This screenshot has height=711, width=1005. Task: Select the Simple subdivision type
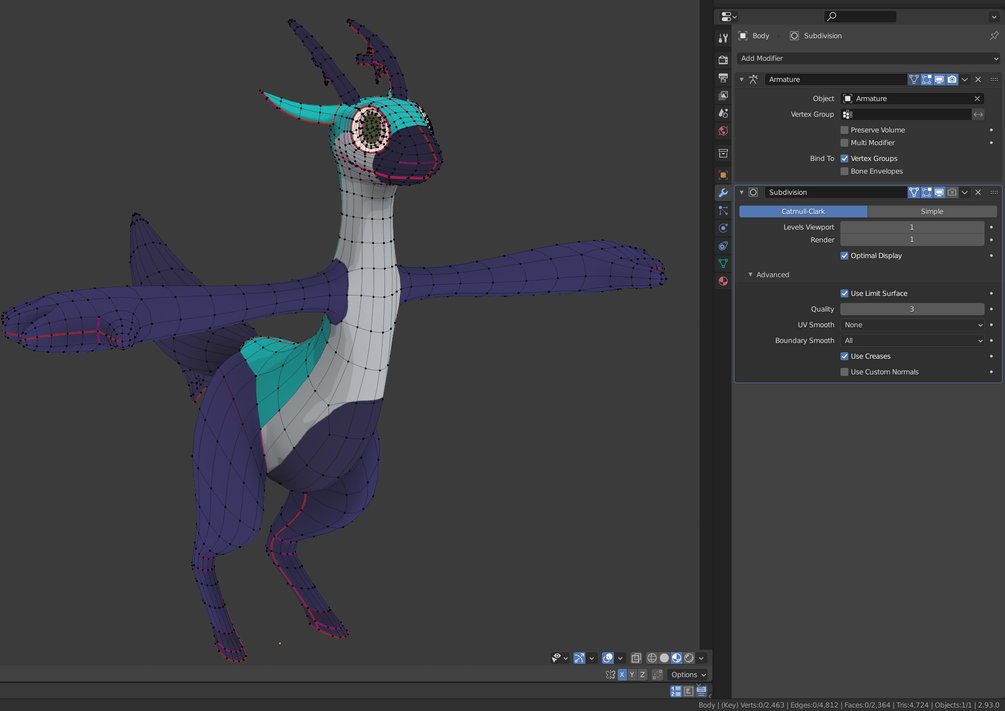click(931, 211)
